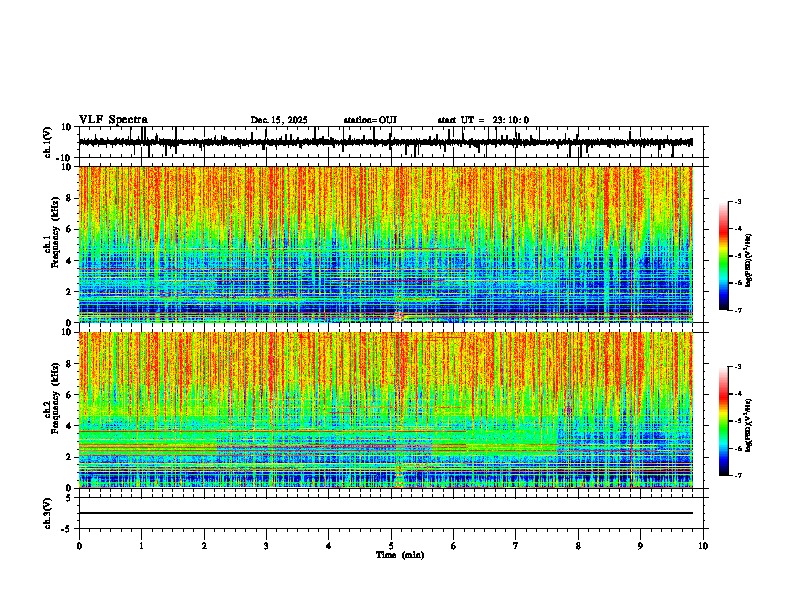Click the ch.2 'Frequency (kHz)' axis label
The image size is (792, 612).
click(x=55, y=398)
